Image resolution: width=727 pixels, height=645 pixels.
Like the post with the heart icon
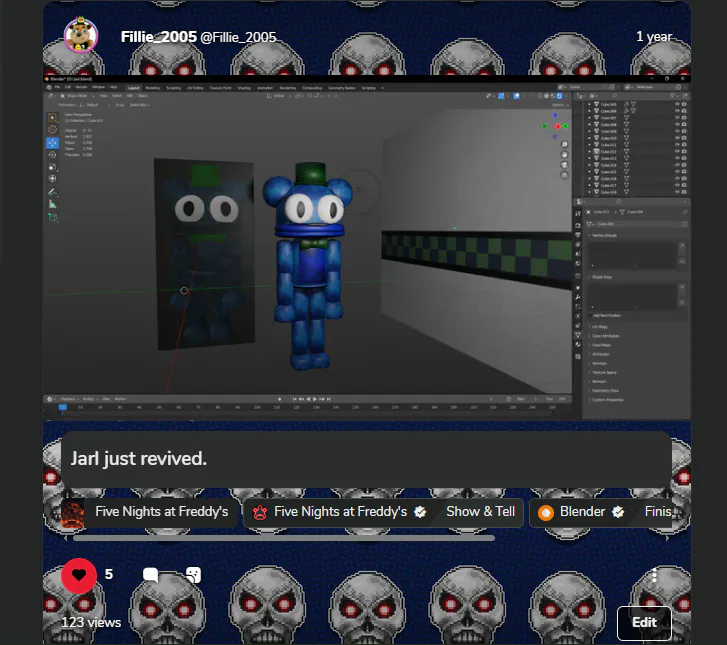79,575
